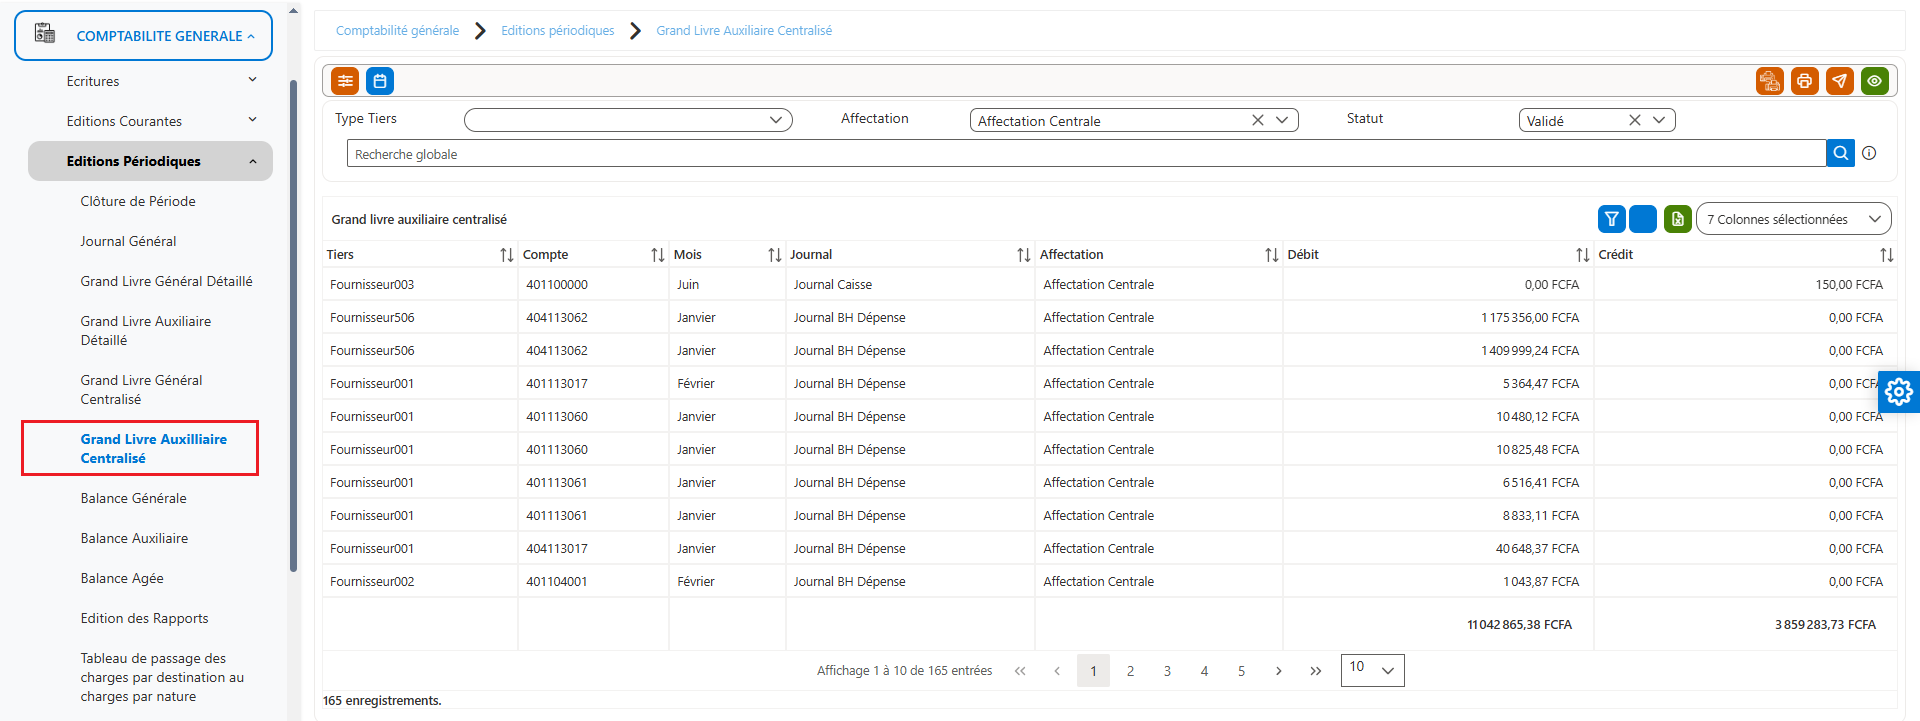Image resolution: width=1920 pixels, height=721 pixels.
Task: Go to previous page arrow
Action: (x=1057, y=671)
